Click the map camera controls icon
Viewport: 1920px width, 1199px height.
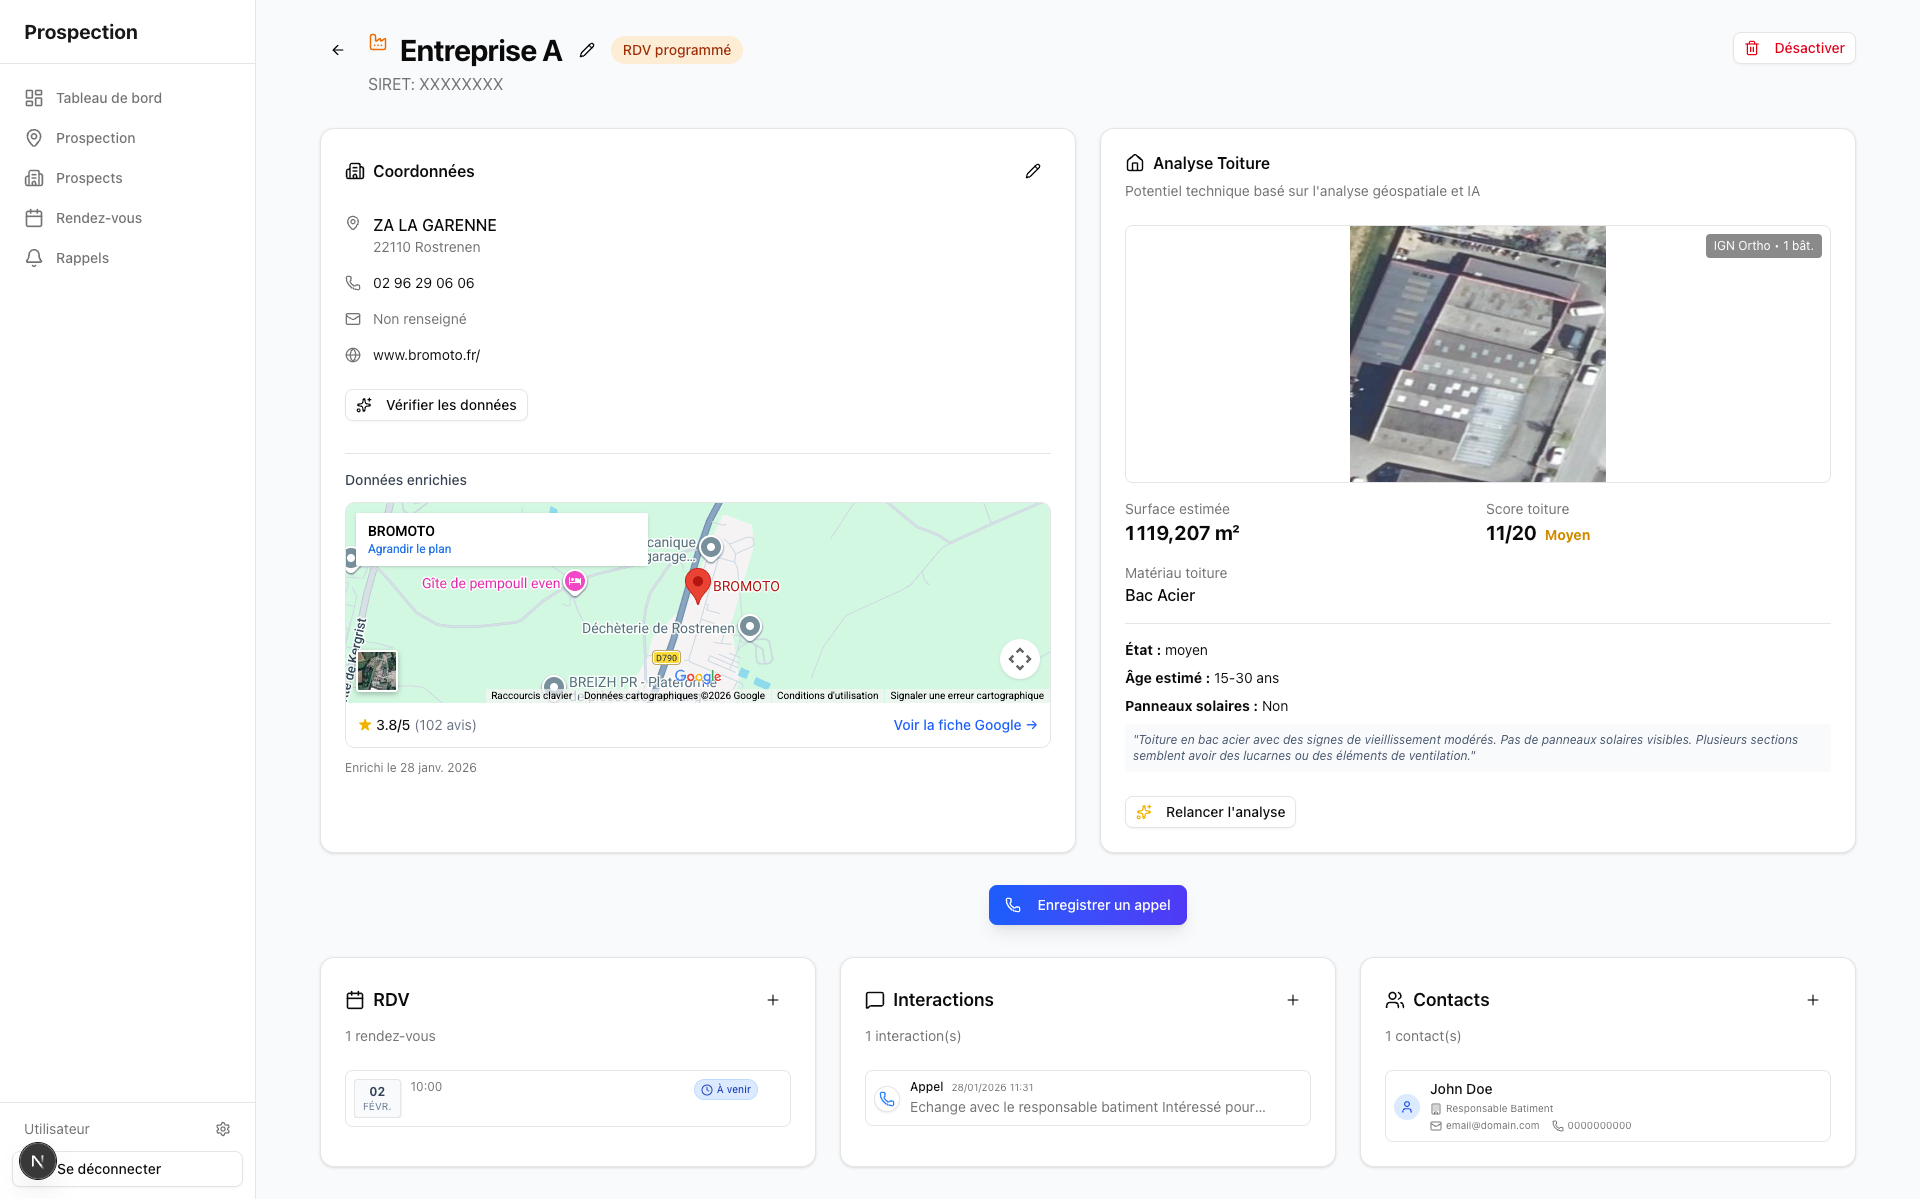coord(1019,658)
